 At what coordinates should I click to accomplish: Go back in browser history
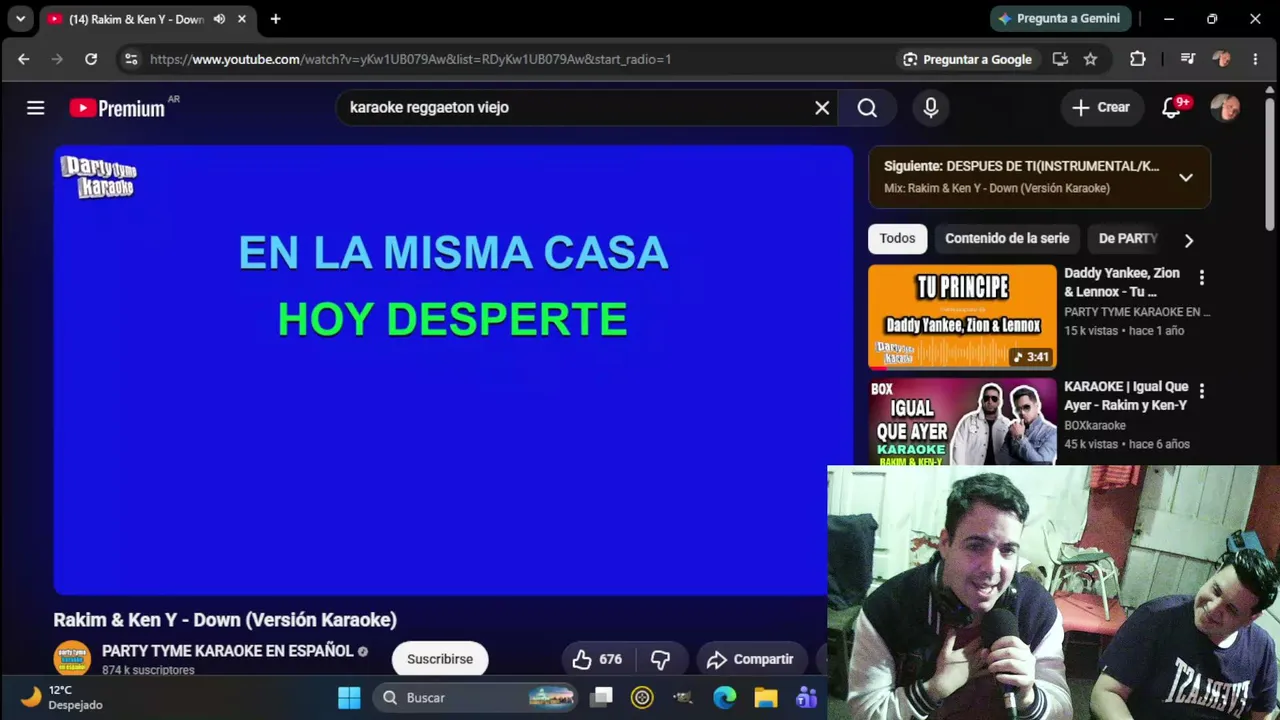point(24,59)
